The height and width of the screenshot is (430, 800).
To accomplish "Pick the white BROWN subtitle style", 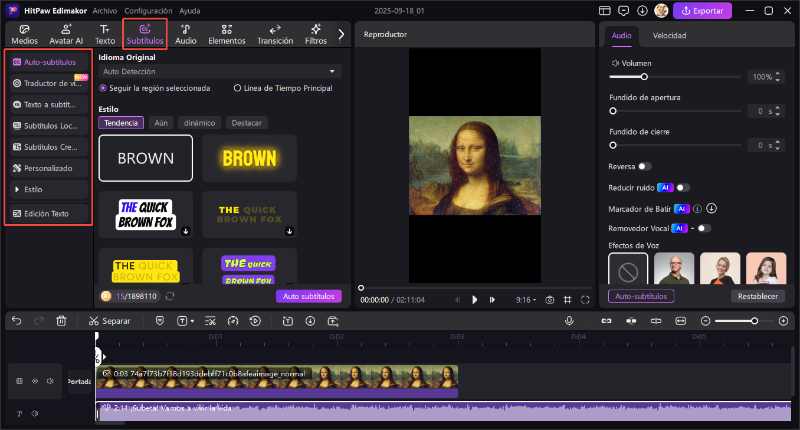I will (145, 158).
